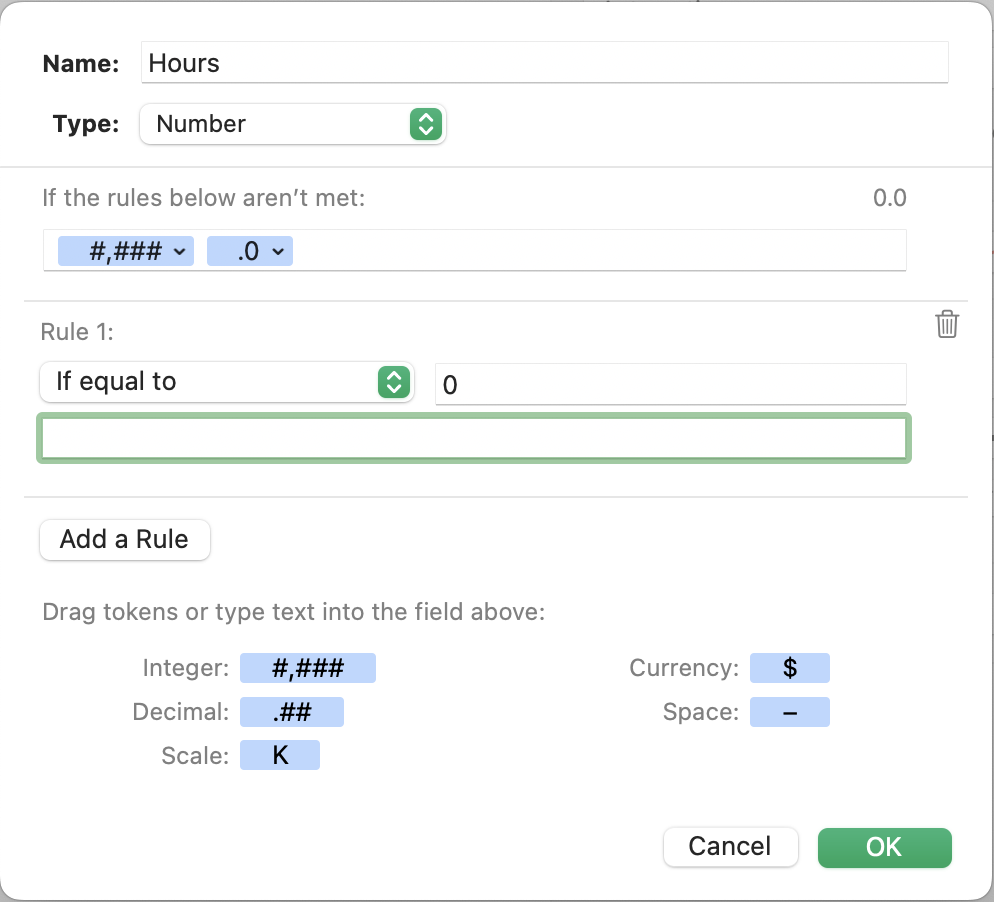Expand the #,### integer token options in default format

[180, 251]
